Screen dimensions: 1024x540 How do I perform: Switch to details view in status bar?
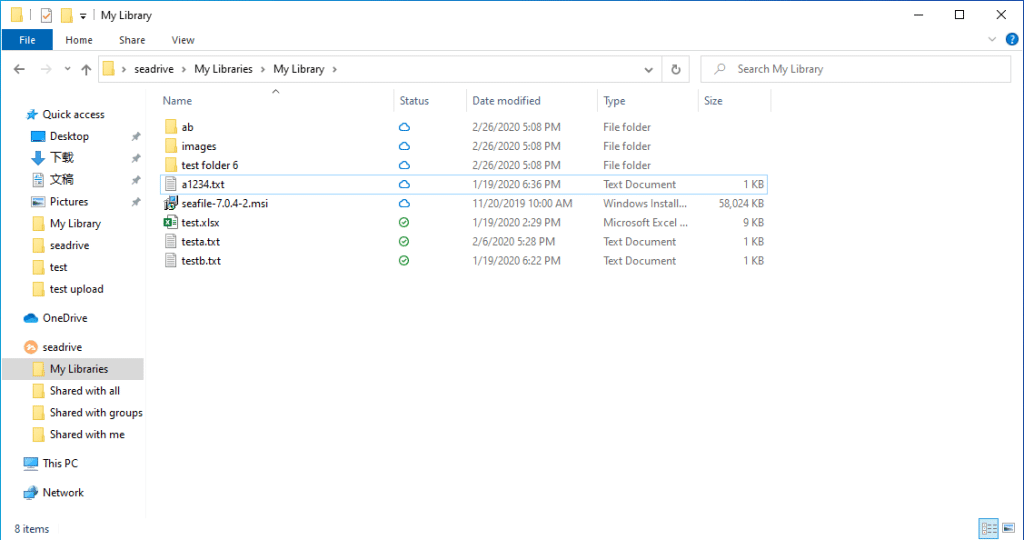[x=988, y=528]
